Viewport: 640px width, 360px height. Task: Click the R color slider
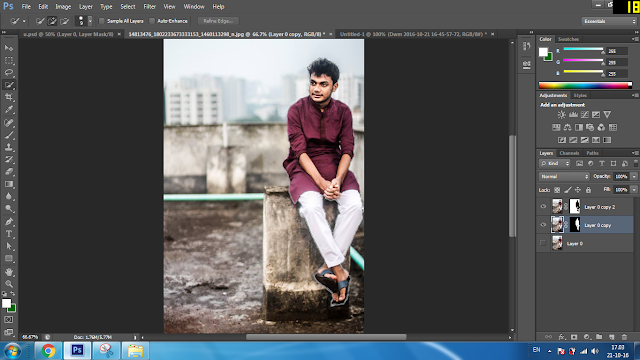coord(583,49)
